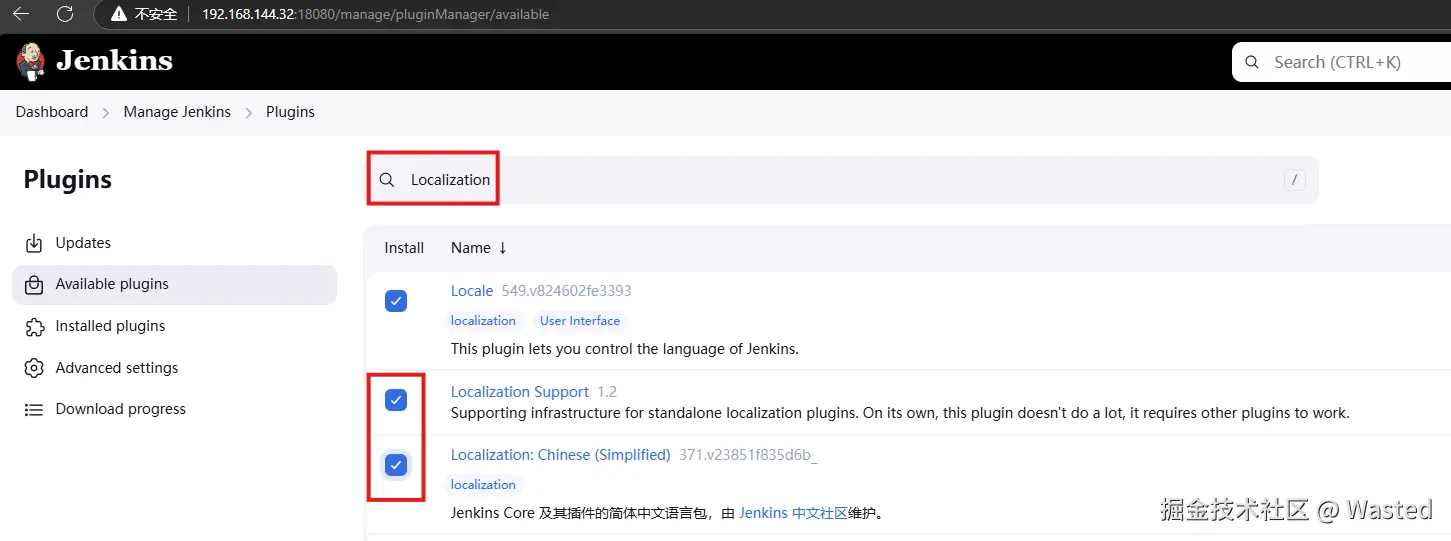Click version 549.v824602fe3393 text
The width and height of the screenshot is (1451, 541).
(566, 291)
